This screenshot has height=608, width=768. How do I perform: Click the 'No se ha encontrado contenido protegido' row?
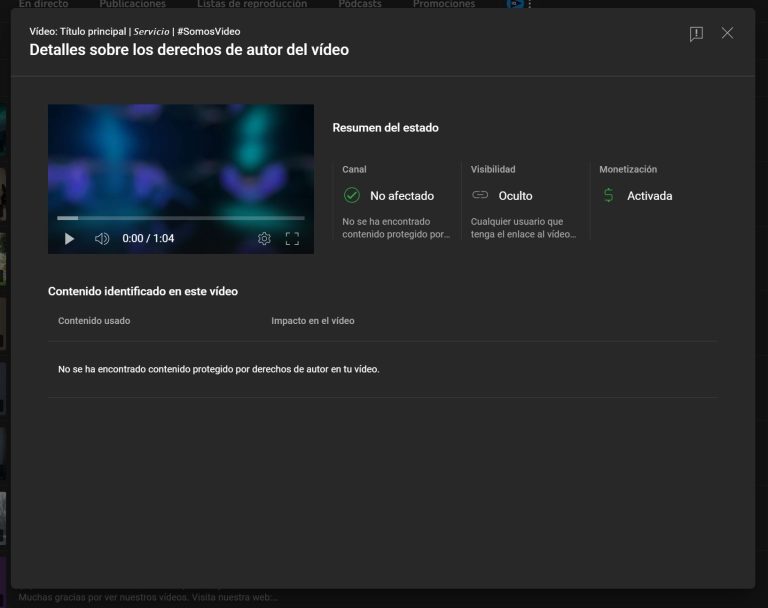383,369
